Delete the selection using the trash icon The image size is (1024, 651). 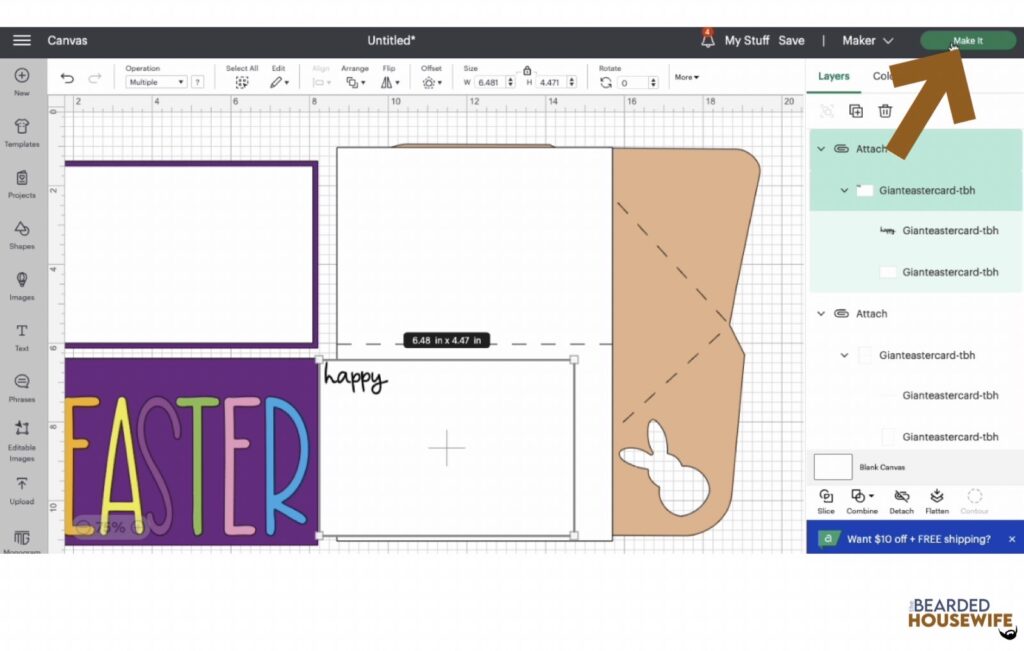point(885,111)
